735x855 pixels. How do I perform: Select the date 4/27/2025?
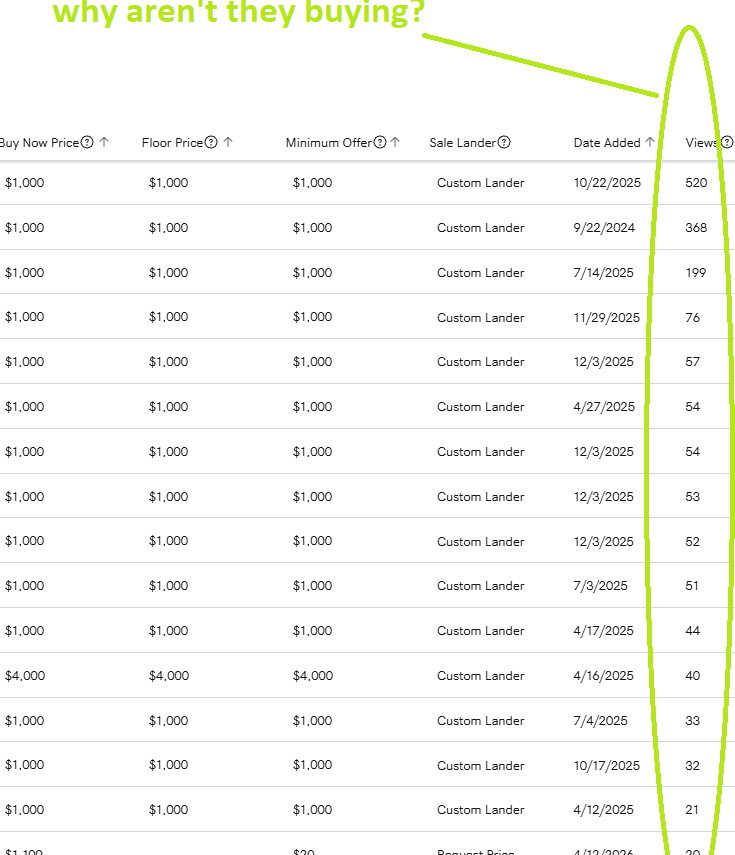(x=604, y=407)
